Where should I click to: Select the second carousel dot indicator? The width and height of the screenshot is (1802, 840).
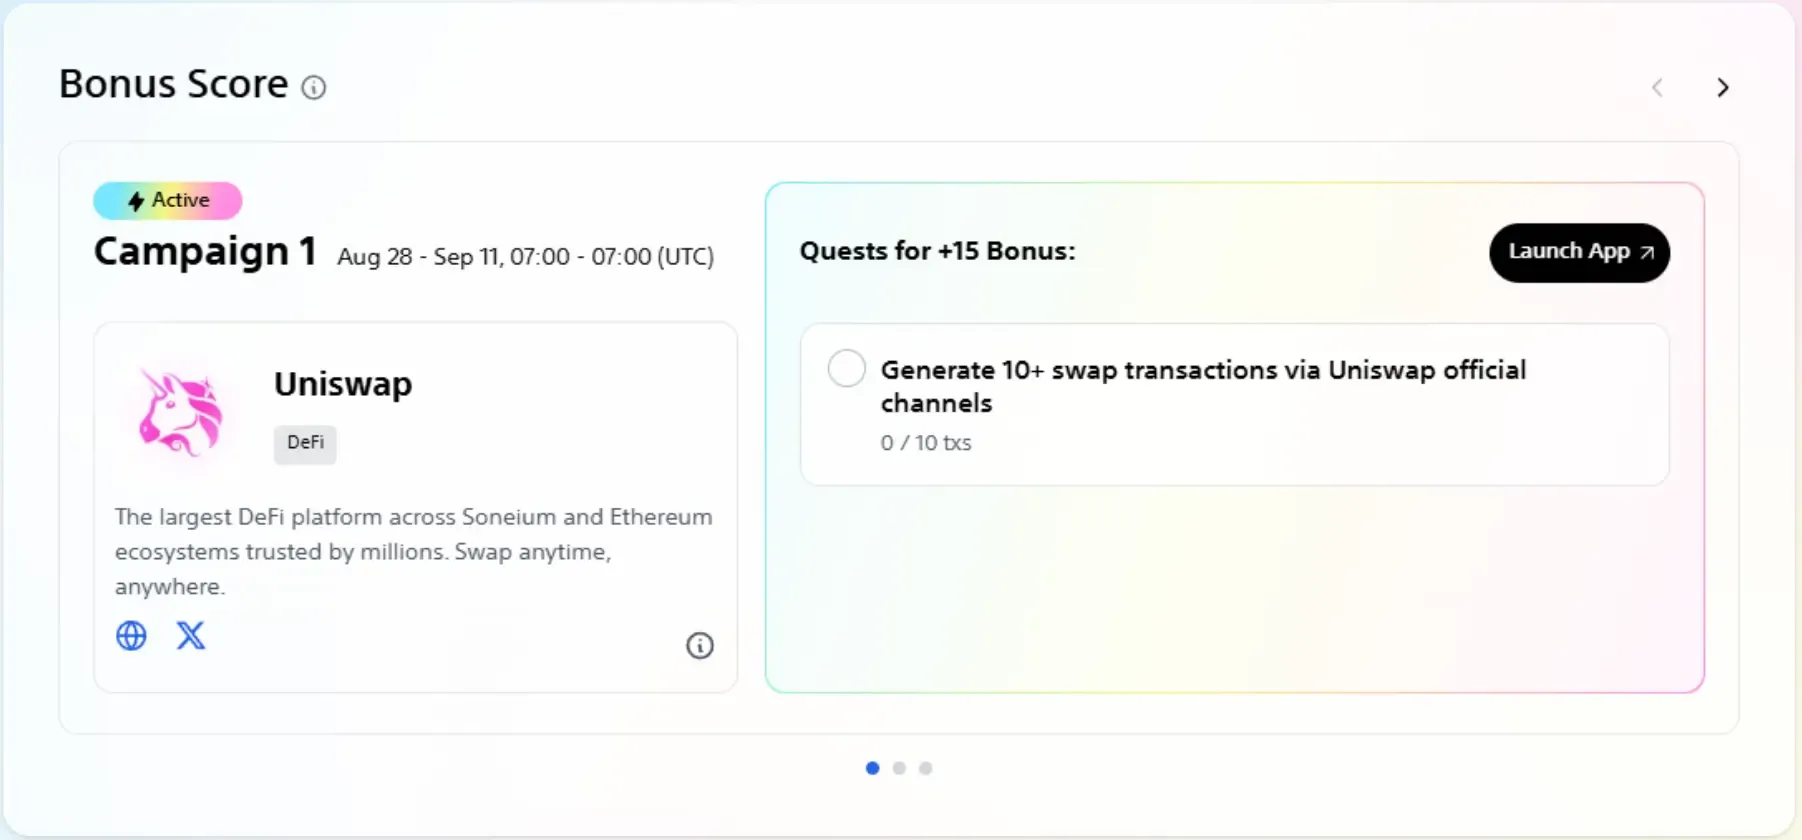898,768
